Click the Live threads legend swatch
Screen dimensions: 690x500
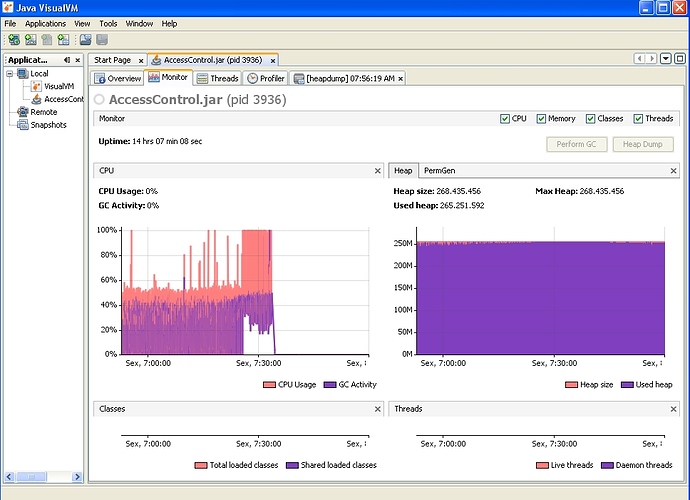542,465
